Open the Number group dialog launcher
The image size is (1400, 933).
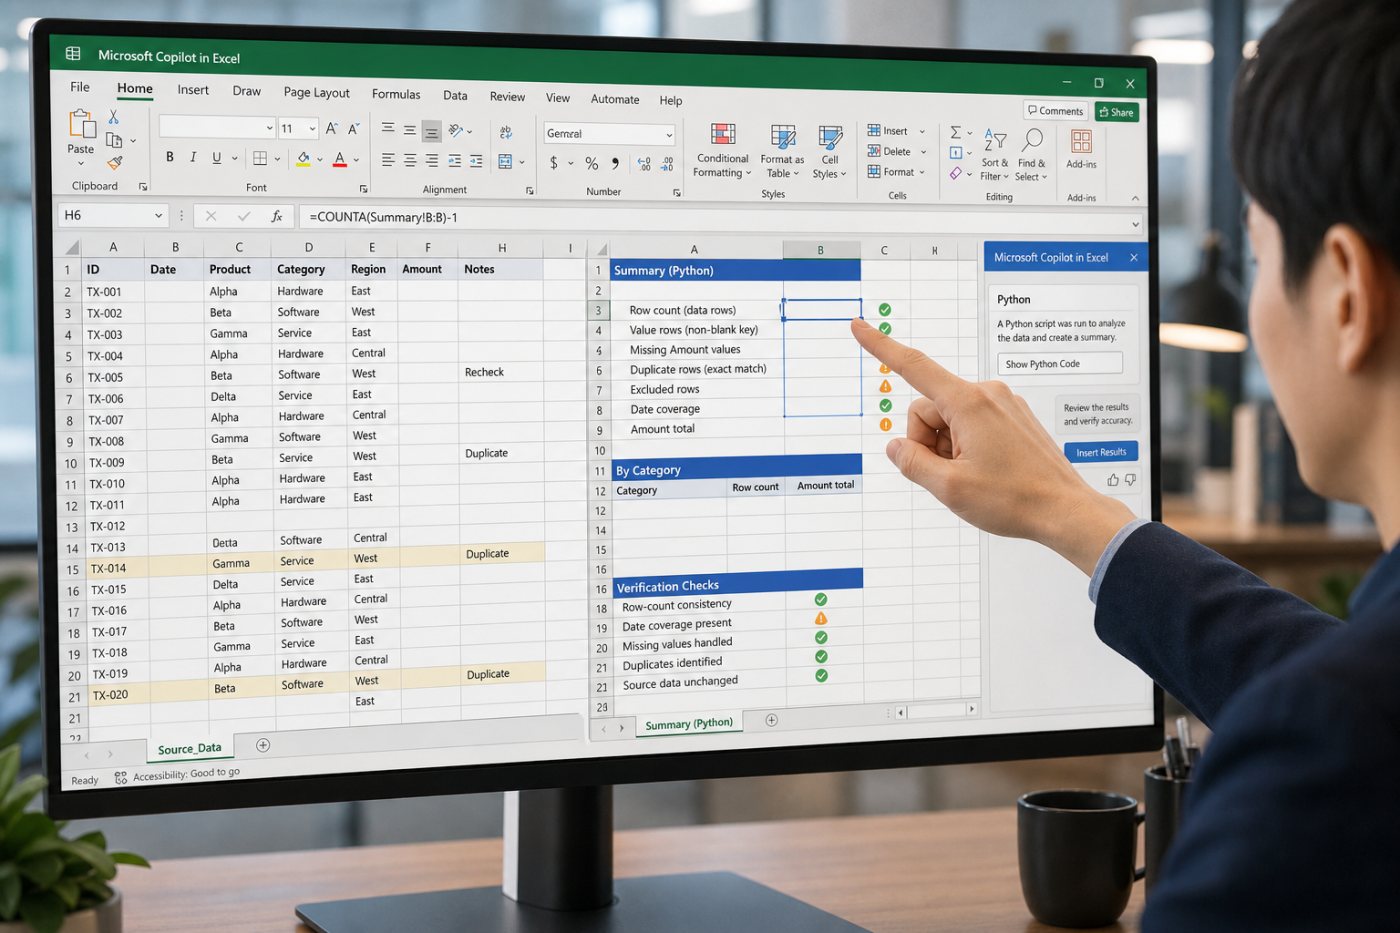pyautogui.click(x=676, y=192)
